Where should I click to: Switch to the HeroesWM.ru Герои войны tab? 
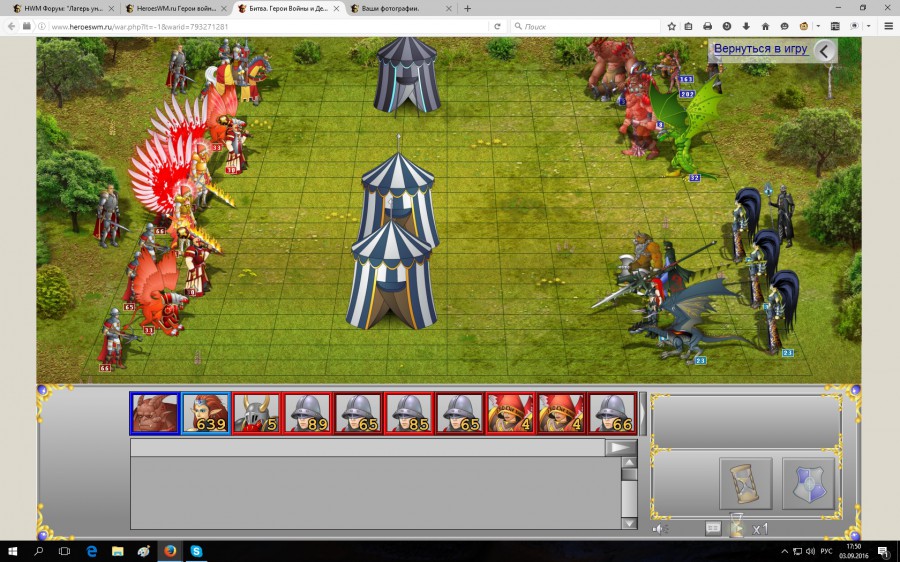(x=174, y=9)
